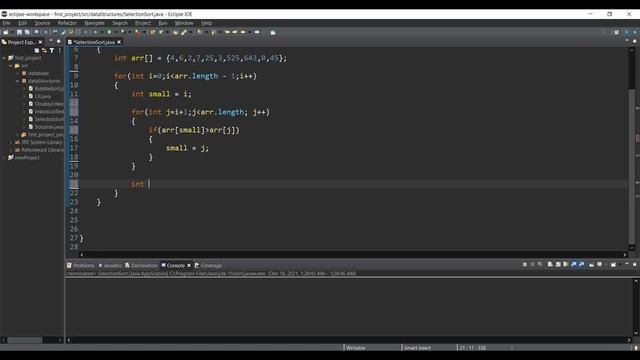Minimize the Project Explorer panel
The height and width of the screenshot is (360, 640).
tap(51, 41)
